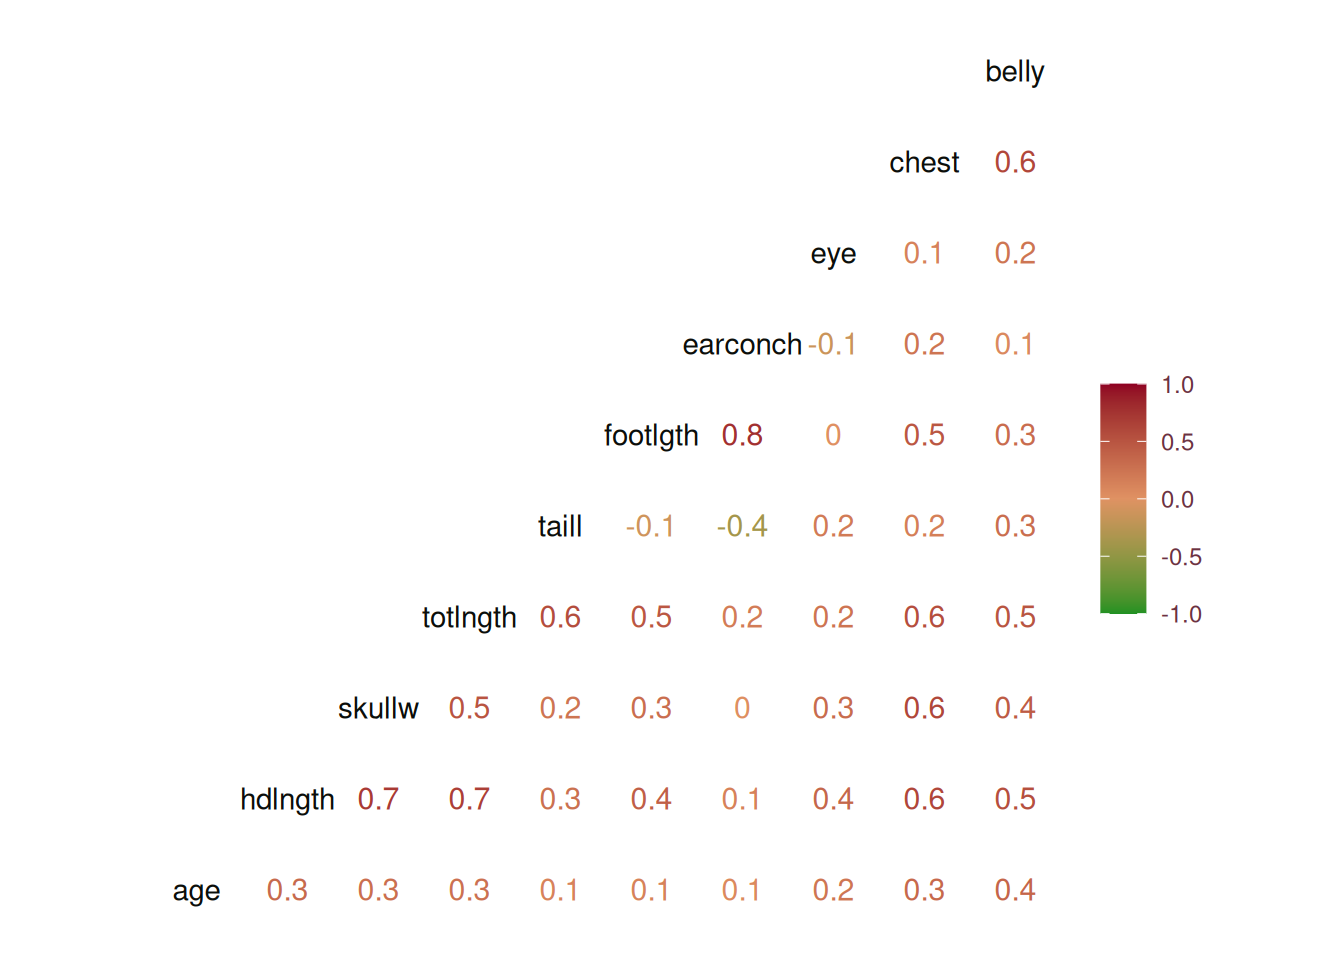The height and width of the screenshot is (960, 1344).
Task: Click the belly variable label
Action: 1014,72
